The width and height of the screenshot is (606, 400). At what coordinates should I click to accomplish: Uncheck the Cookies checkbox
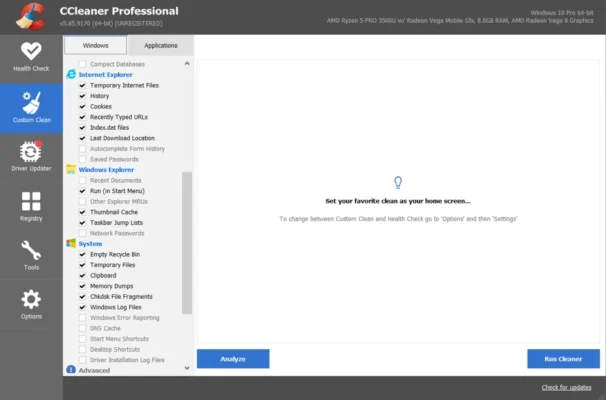pos(82,106)
